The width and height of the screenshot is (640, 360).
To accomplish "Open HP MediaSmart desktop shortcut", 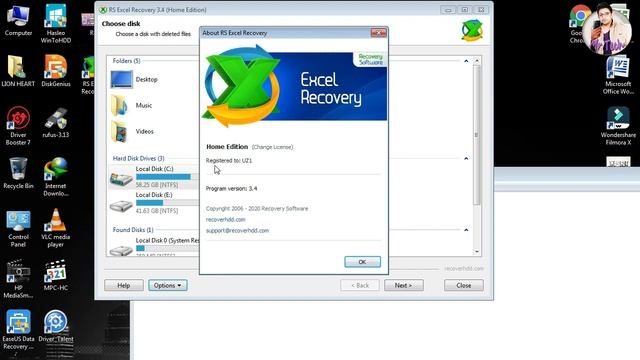I will 18,279.
